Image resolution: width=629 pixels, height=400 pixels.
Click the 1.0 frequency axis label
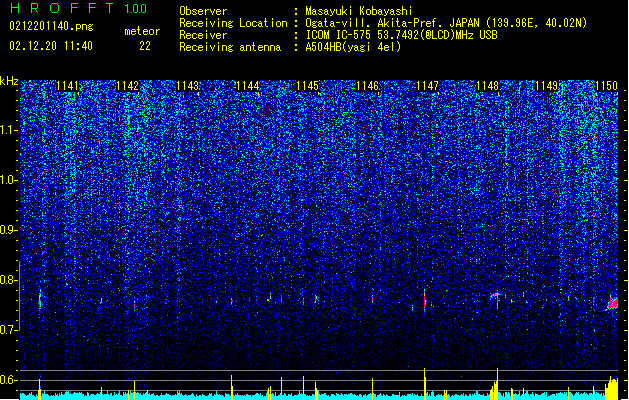click(9, 180)
